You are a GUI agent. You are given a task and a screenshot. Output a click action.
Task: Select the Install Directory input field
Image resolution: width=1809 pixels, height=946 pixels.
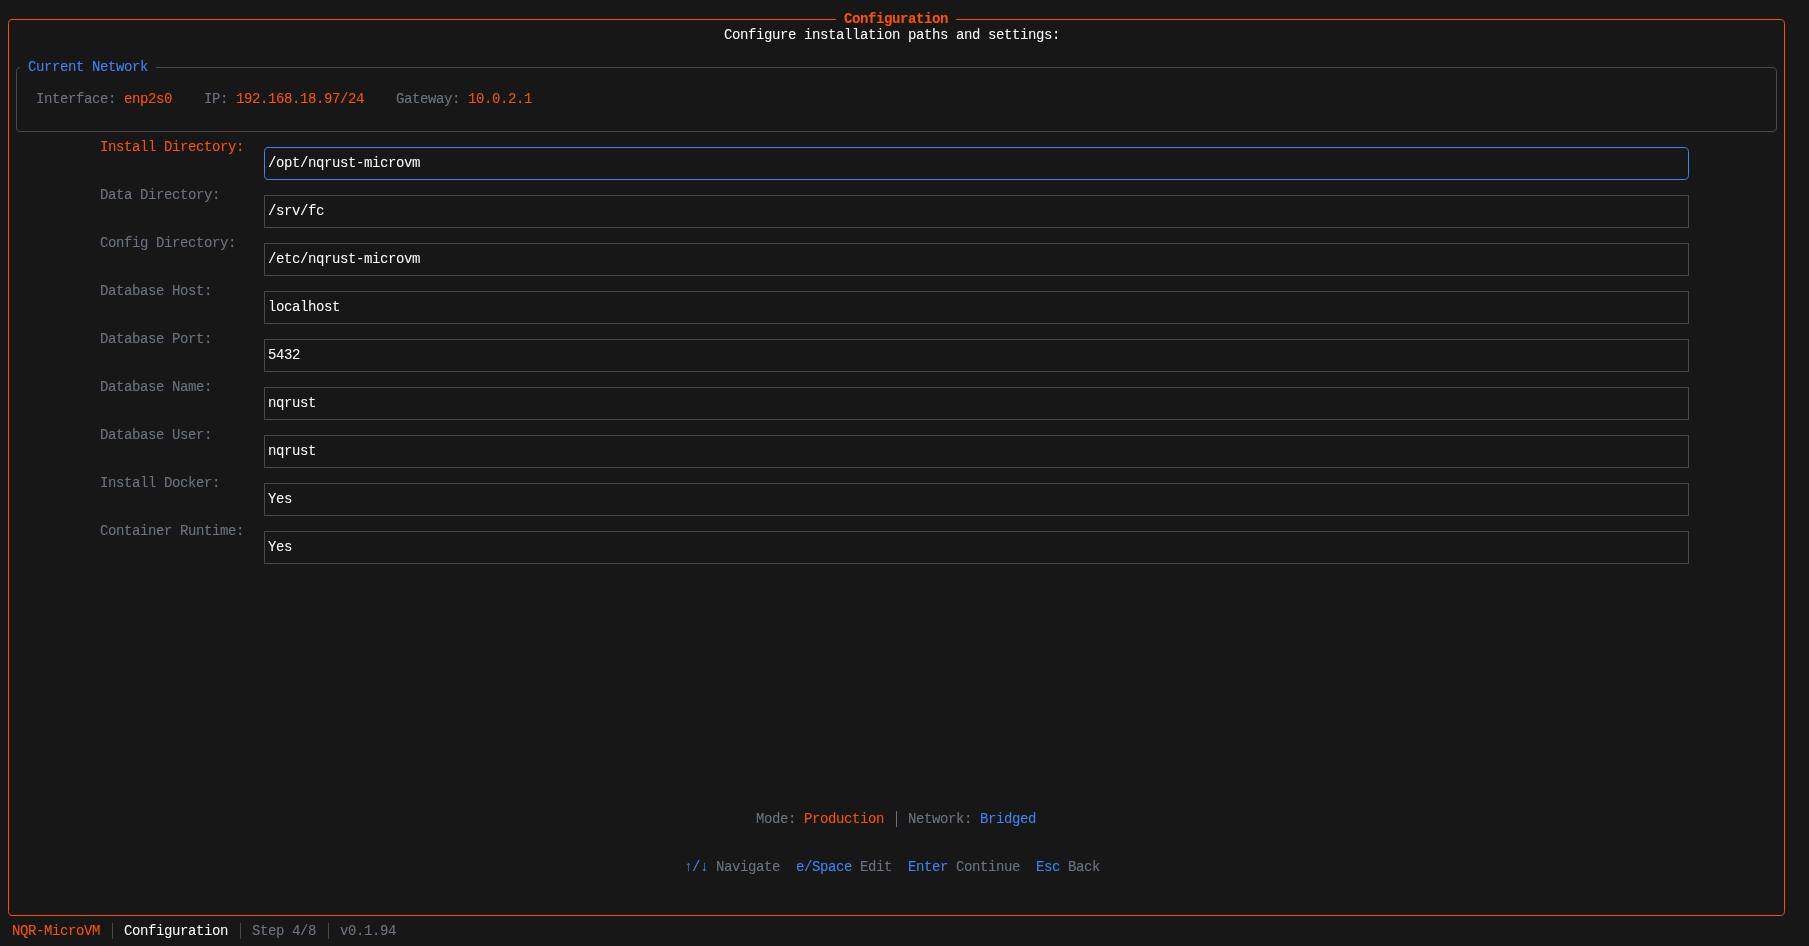click(x=975, y=163)
